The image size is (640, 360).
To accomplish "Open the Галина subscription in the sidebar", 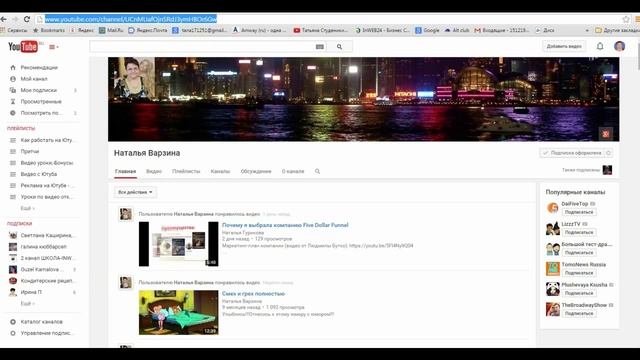I will 43,247.
